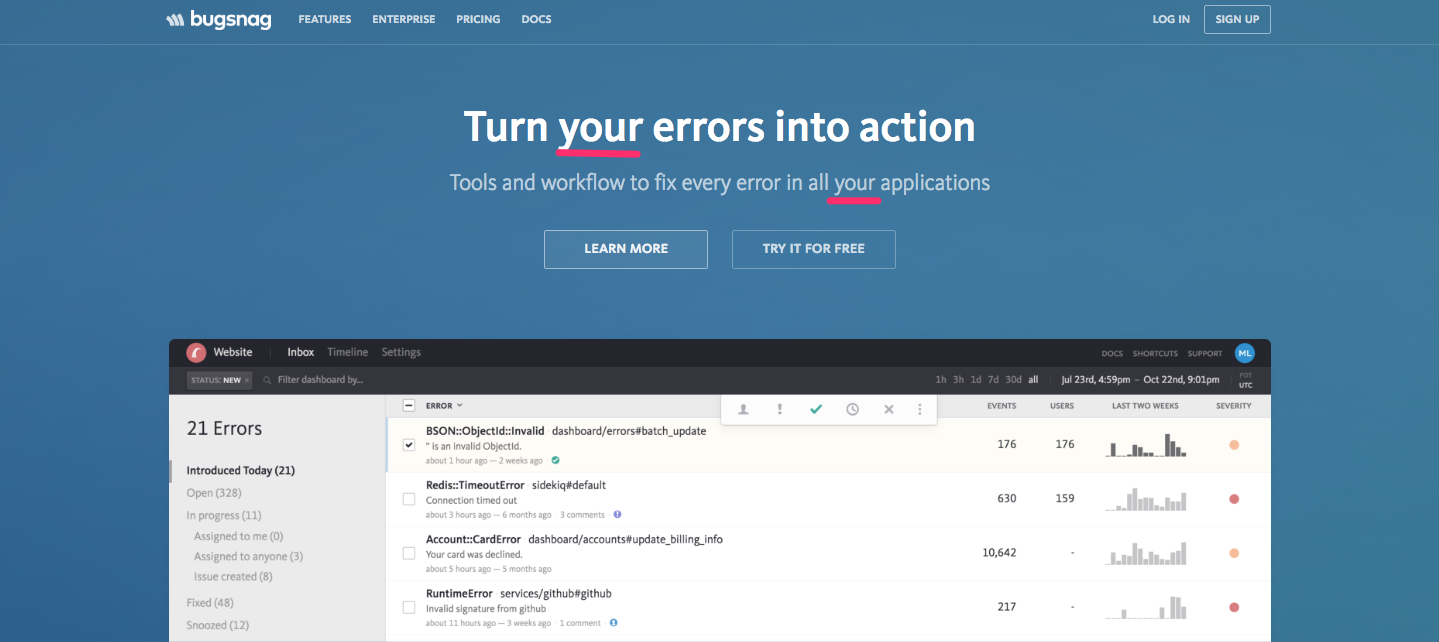Click the Bugsnag logo in the header
Screen dimensions: 1439x642
pos(219,19)
